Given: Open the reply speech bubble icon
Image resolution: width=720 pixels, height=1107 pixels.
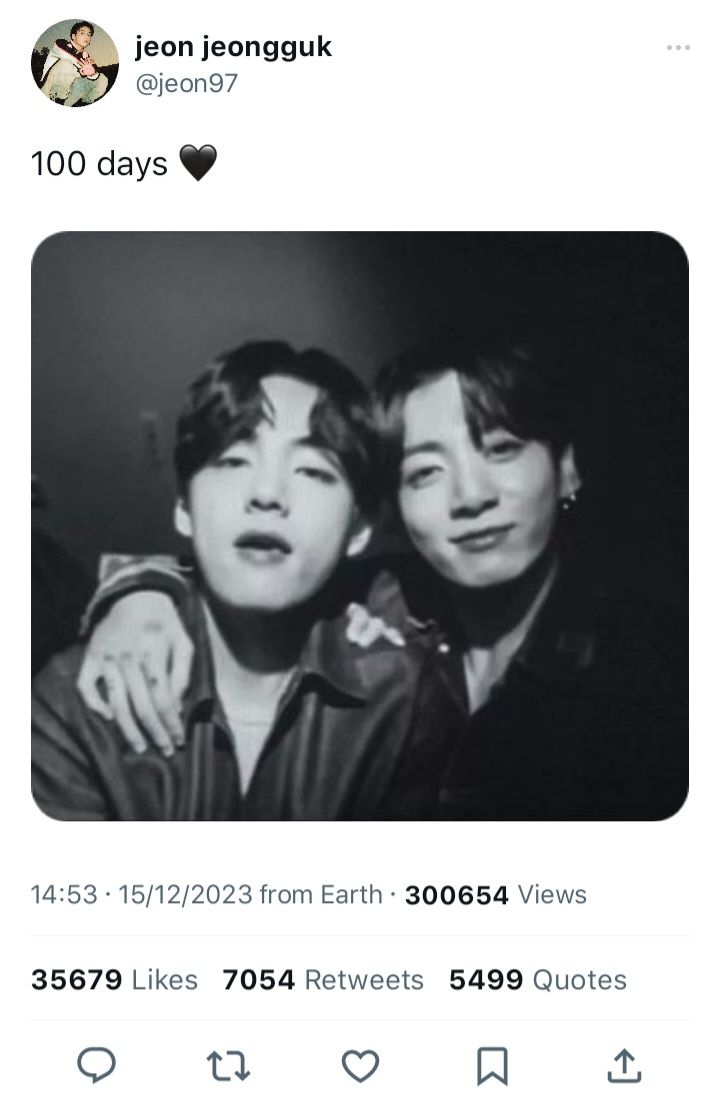Looking at the screenshot, I should click(x=96, y=1065).
